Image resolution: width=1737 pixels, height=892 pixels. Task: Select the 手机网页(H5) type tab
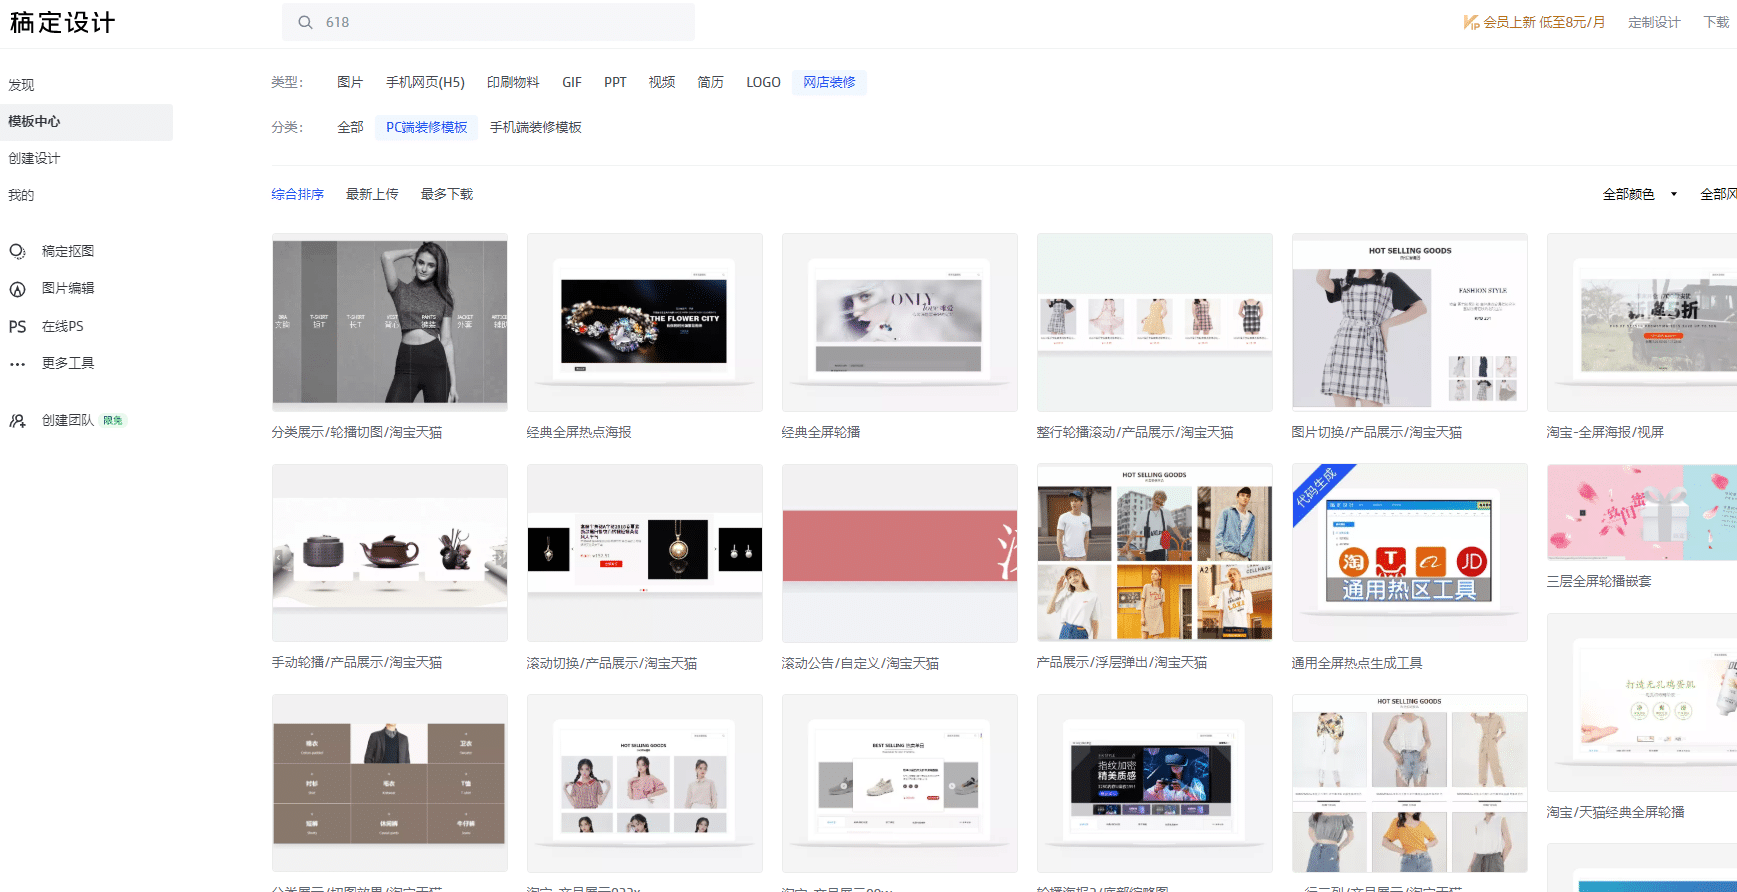[425, 82]
